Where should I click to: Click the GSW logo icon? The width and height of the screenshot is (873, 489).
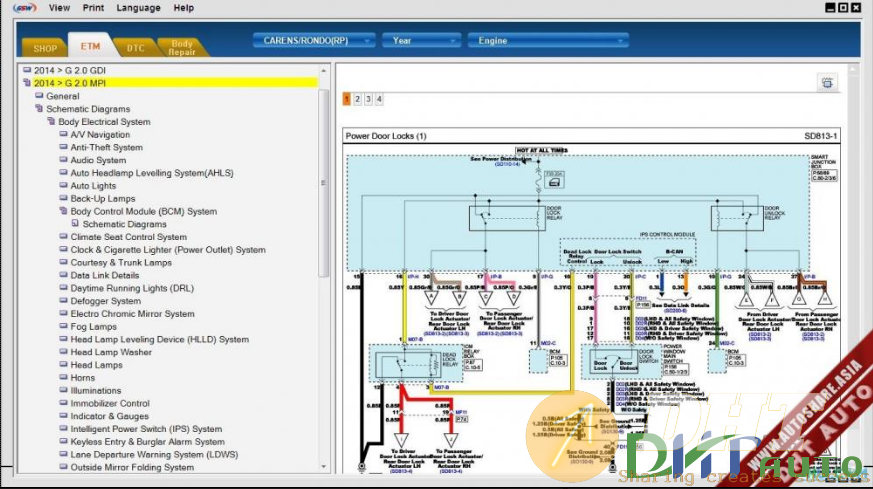point(24,8)
